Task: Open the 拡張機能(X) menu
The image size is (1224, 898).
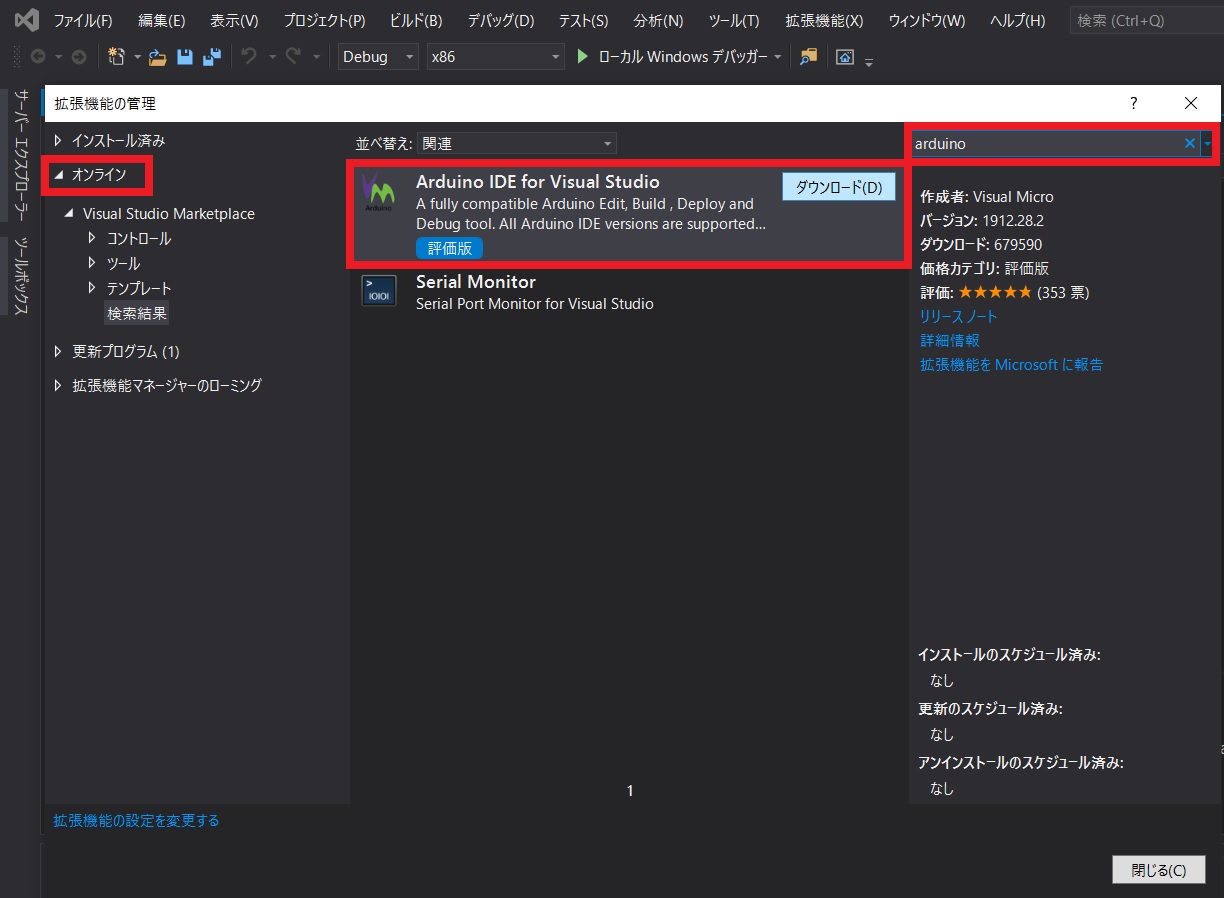Action: coord(824,20)
